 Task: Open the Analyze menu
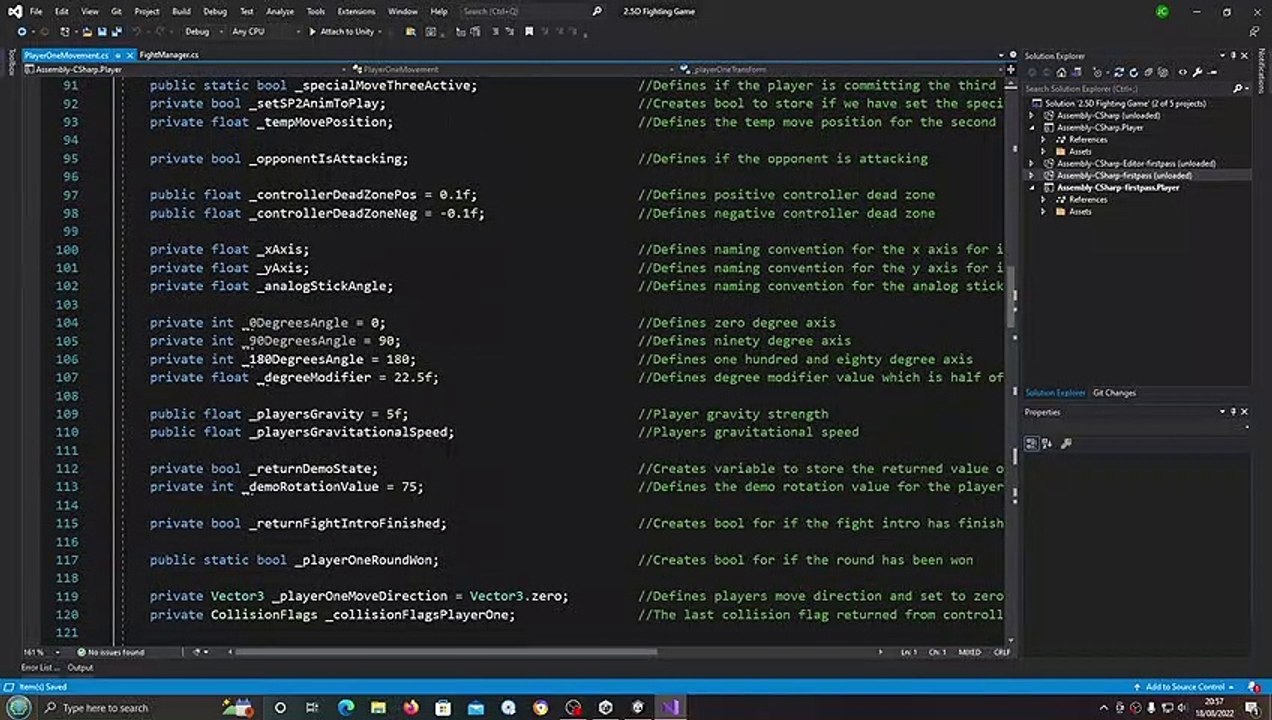(x=281, y=11)
